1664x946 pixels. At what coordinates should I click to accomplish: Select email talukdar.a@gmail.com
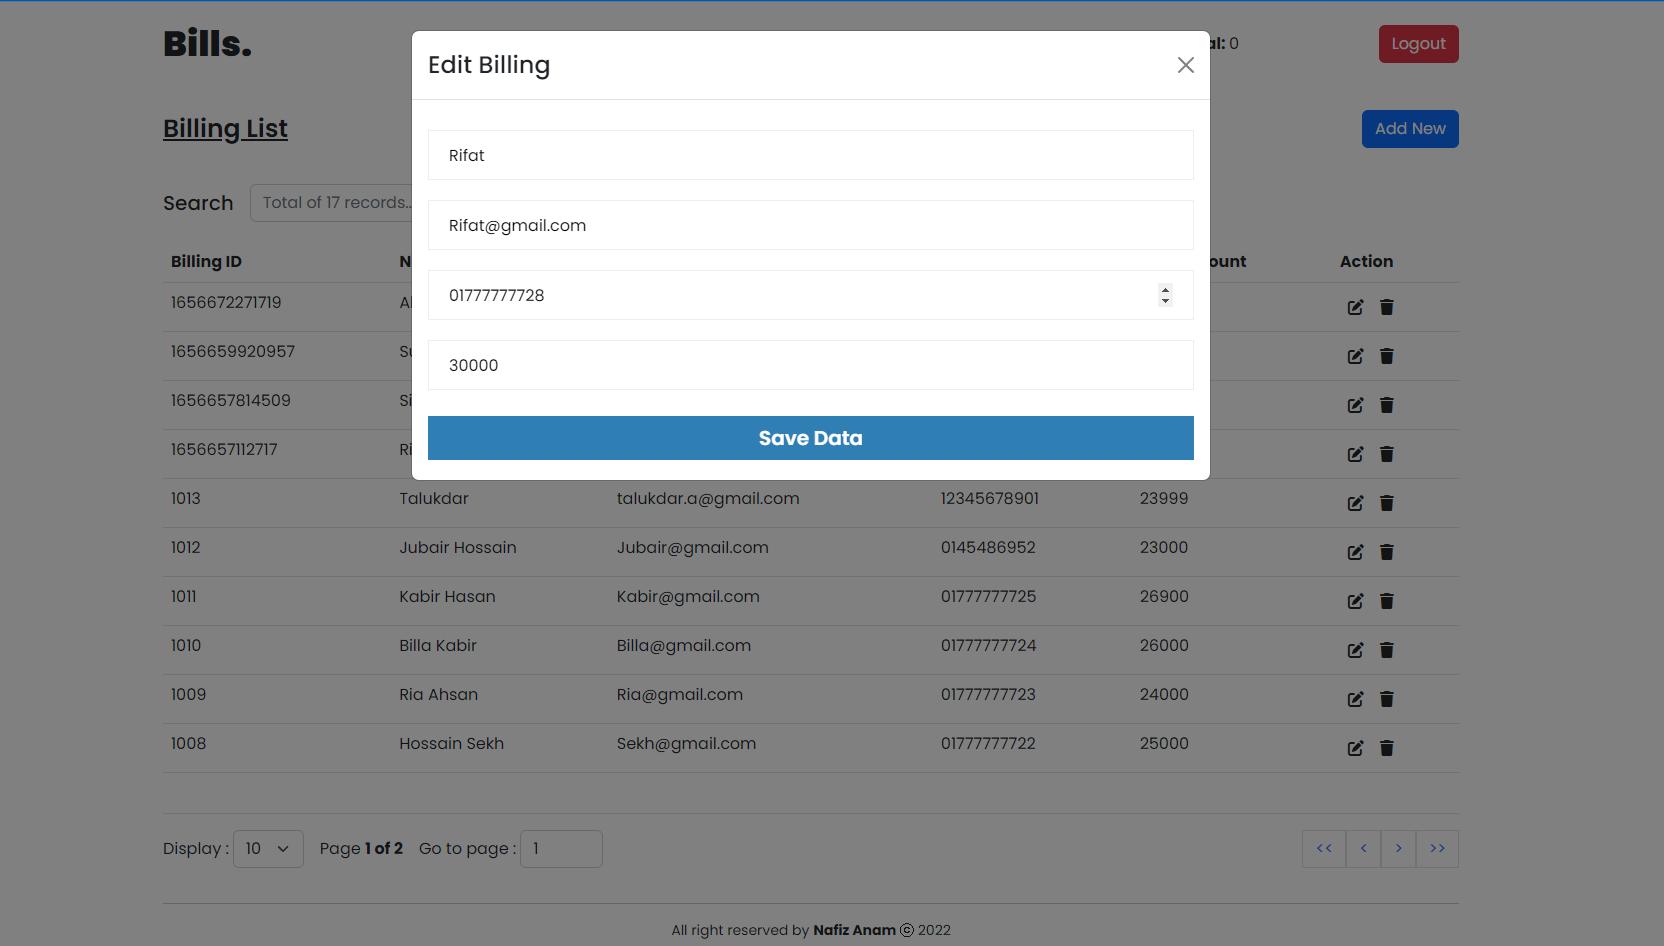point(708,498)
